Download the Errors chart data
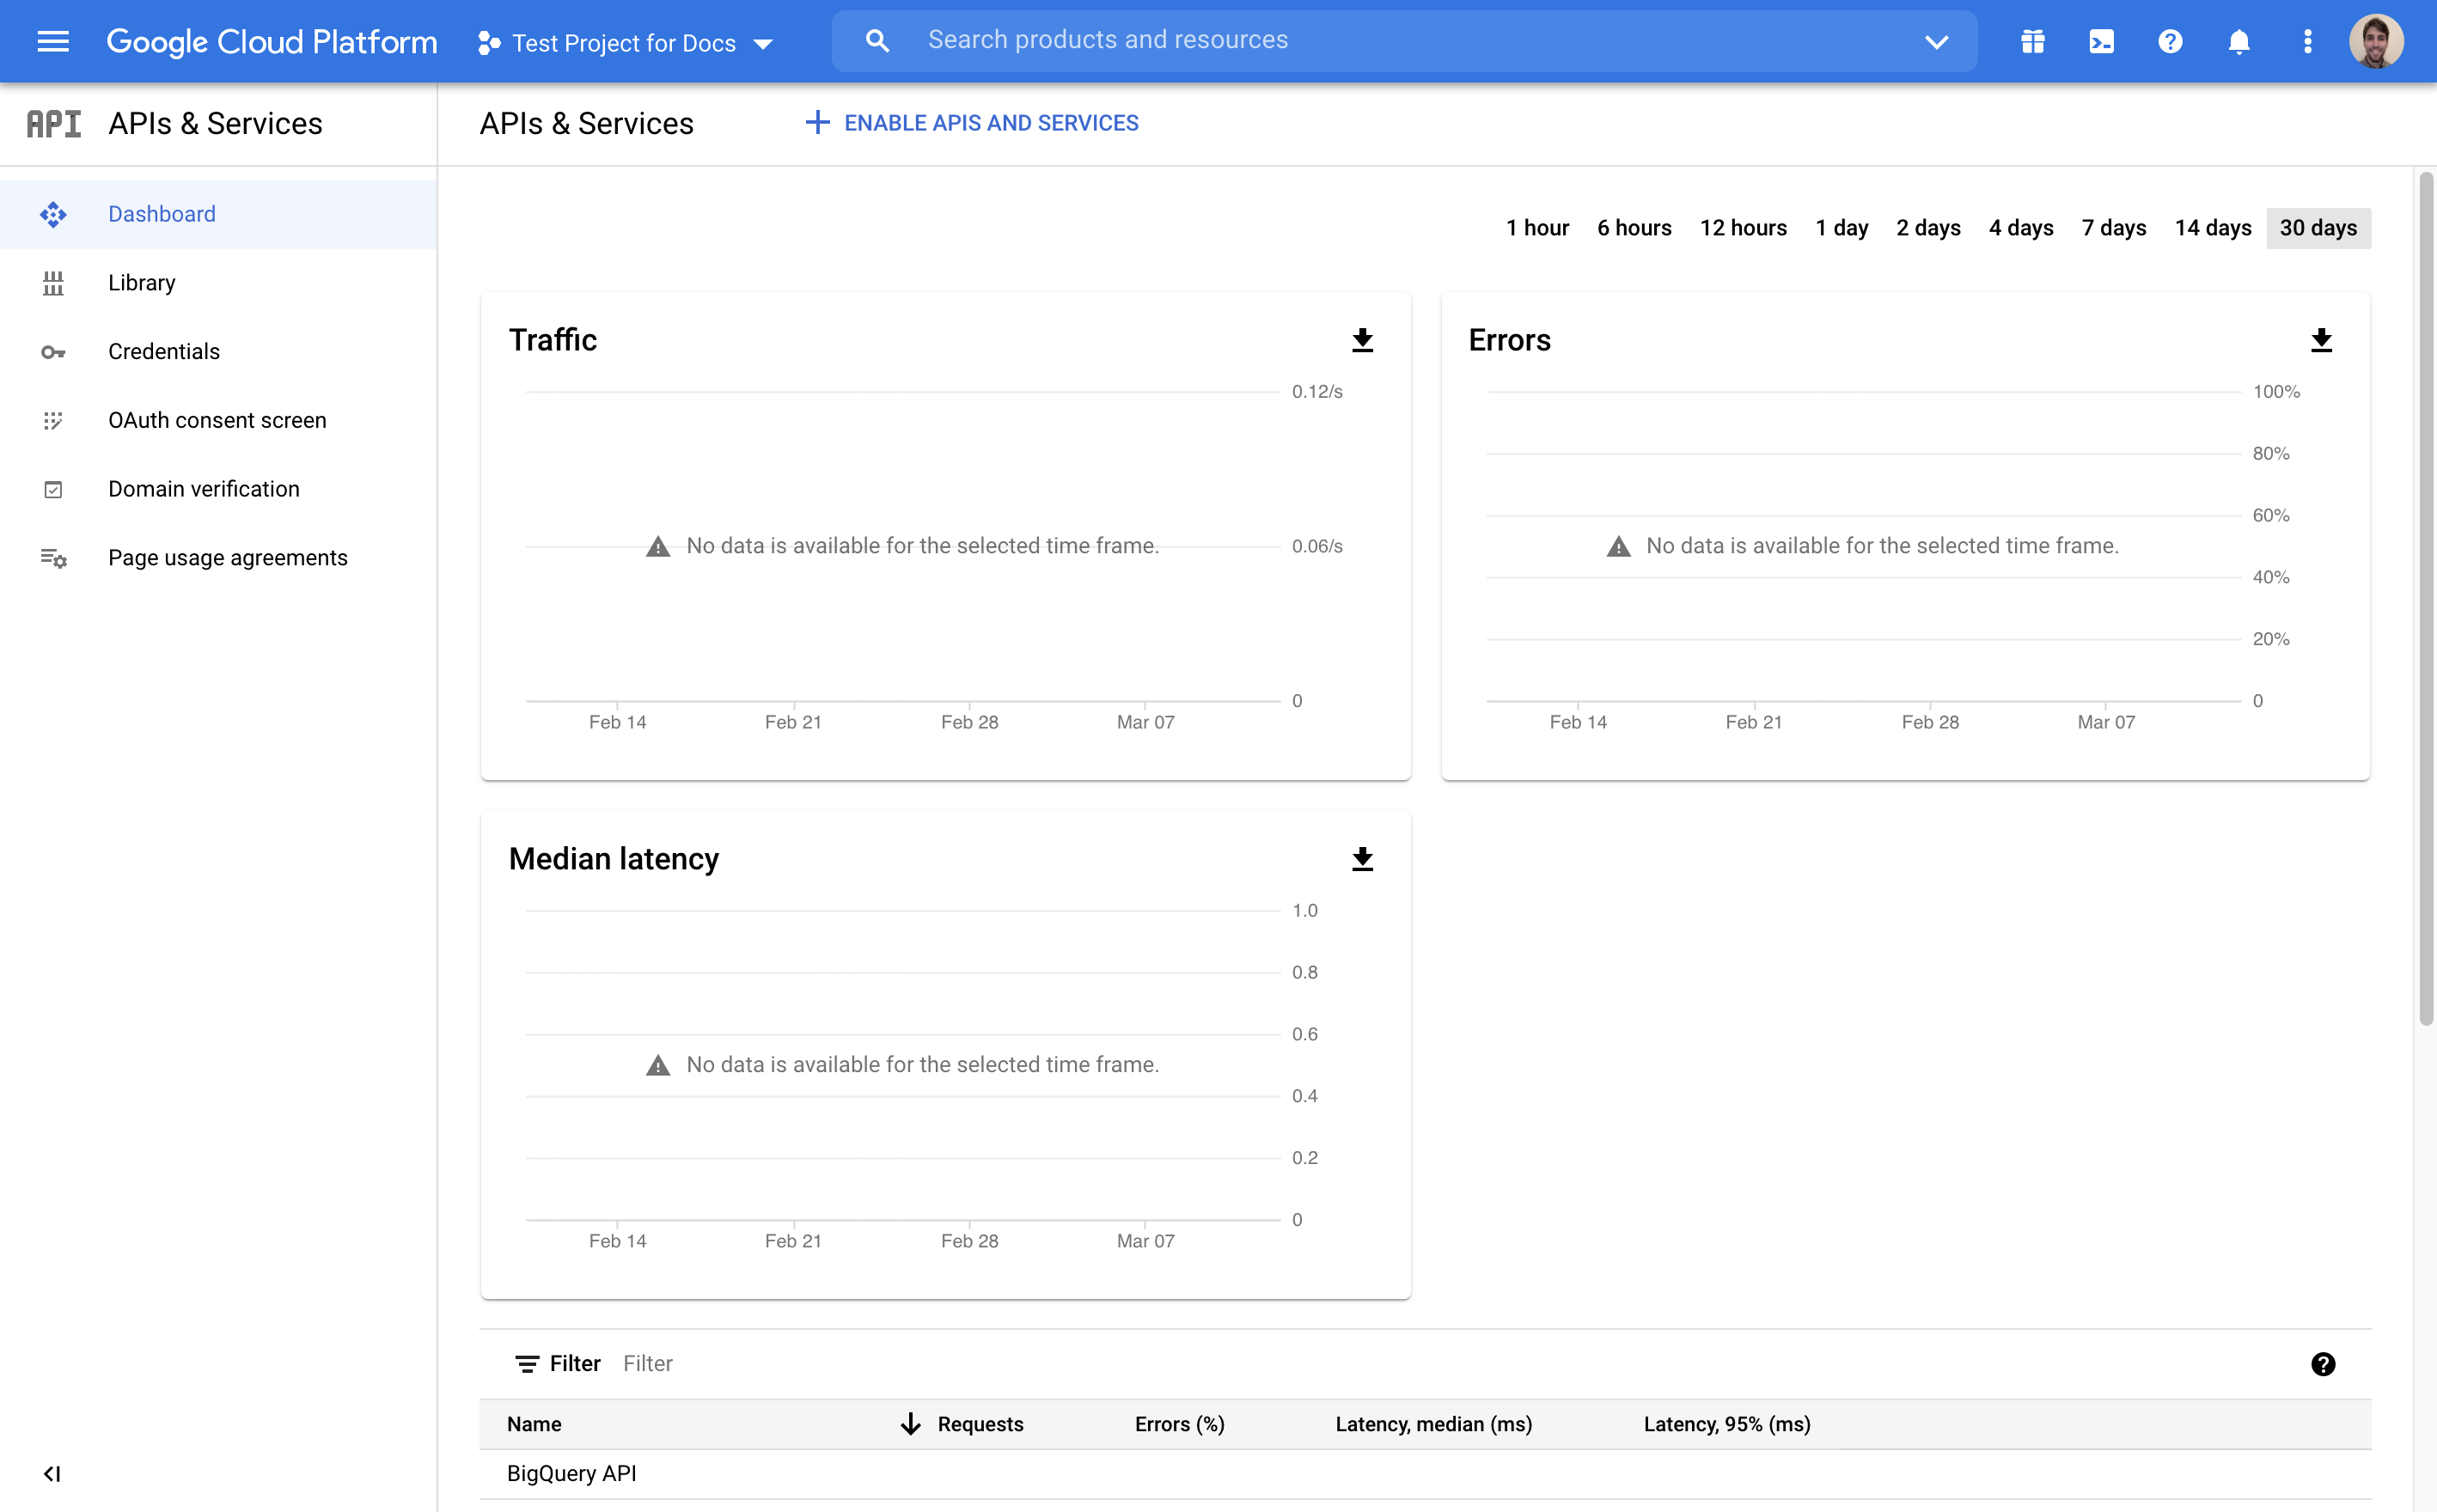Screen dimensions: 2437x1512 (2322, 340)
